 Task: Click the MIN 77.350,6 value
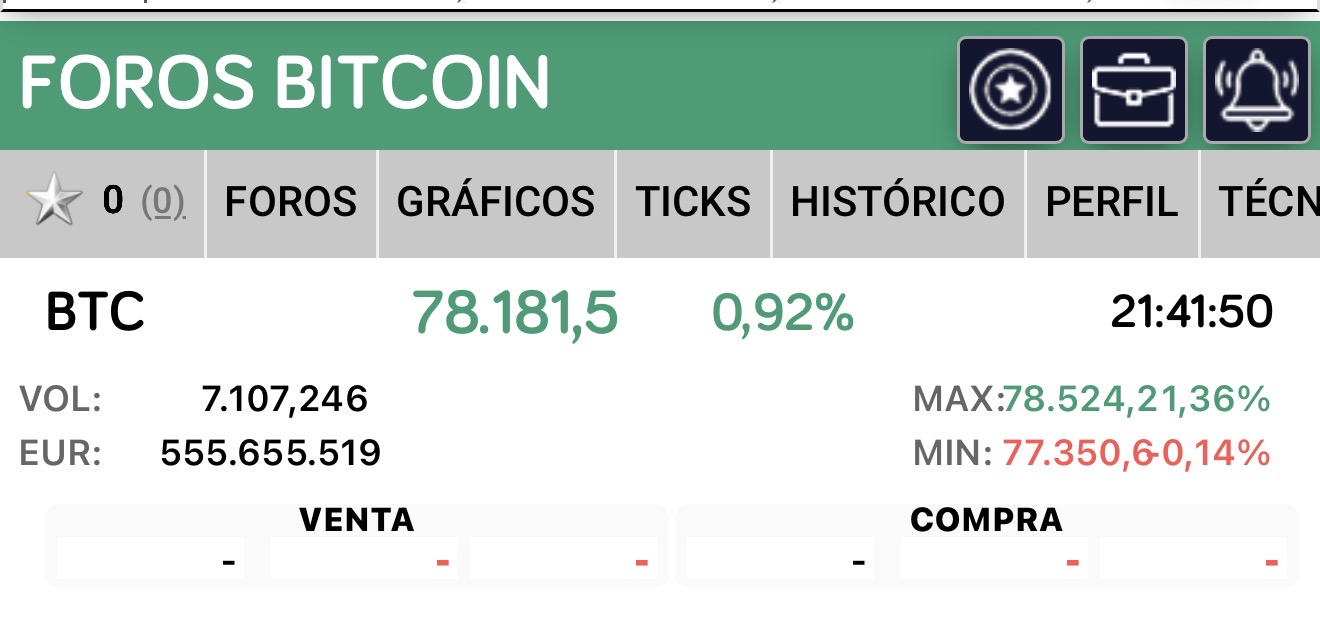[1077, 454]
